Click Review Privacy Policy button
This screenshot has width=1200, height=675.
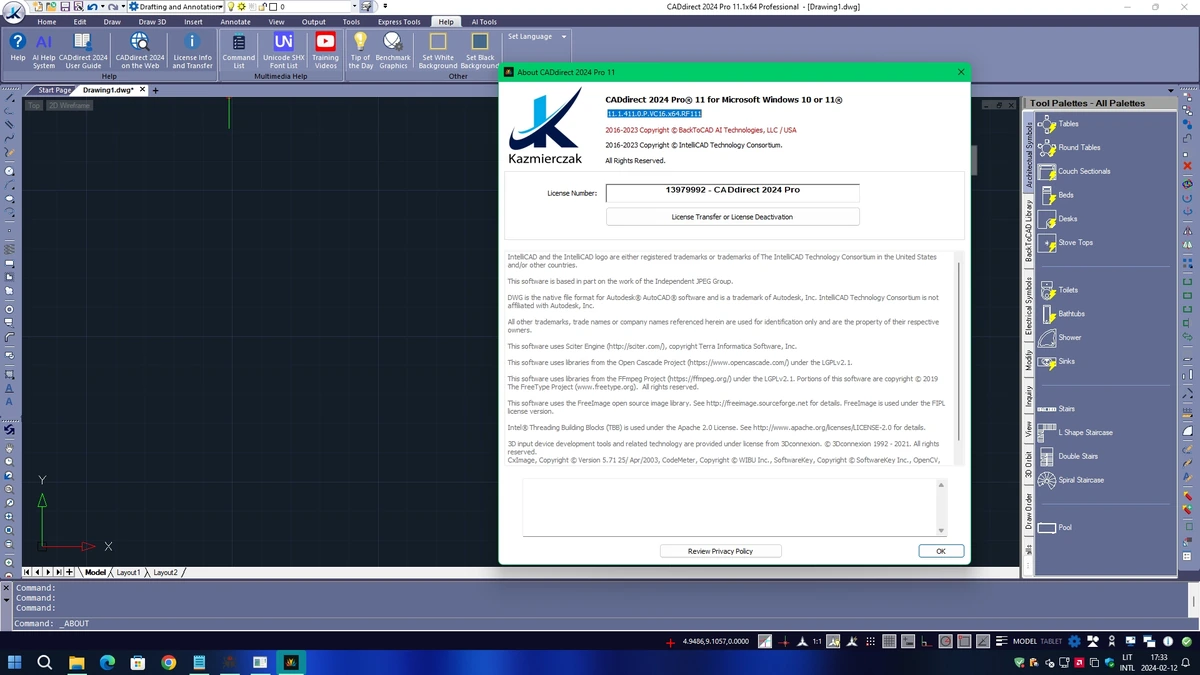pyautogui.click(x=720, y=551)
